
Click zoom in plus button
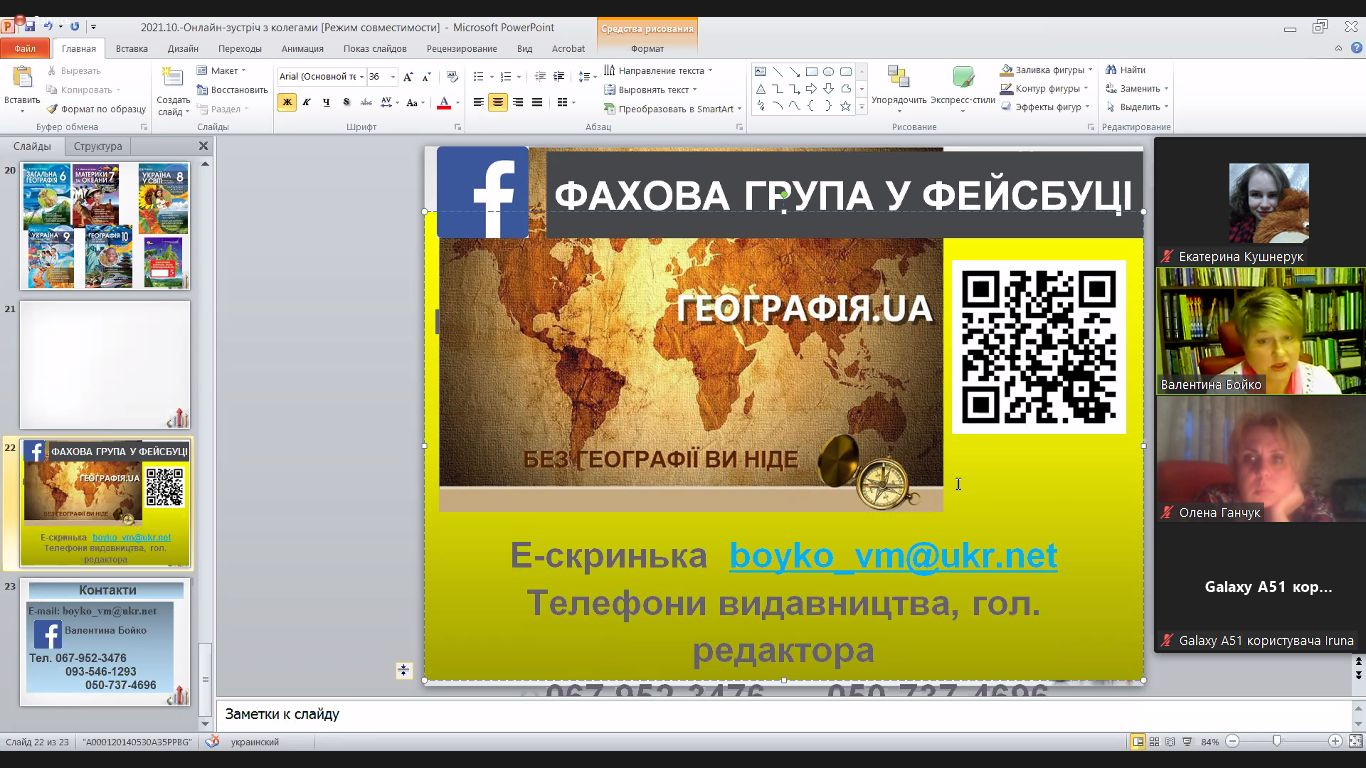click(1335, 741)
